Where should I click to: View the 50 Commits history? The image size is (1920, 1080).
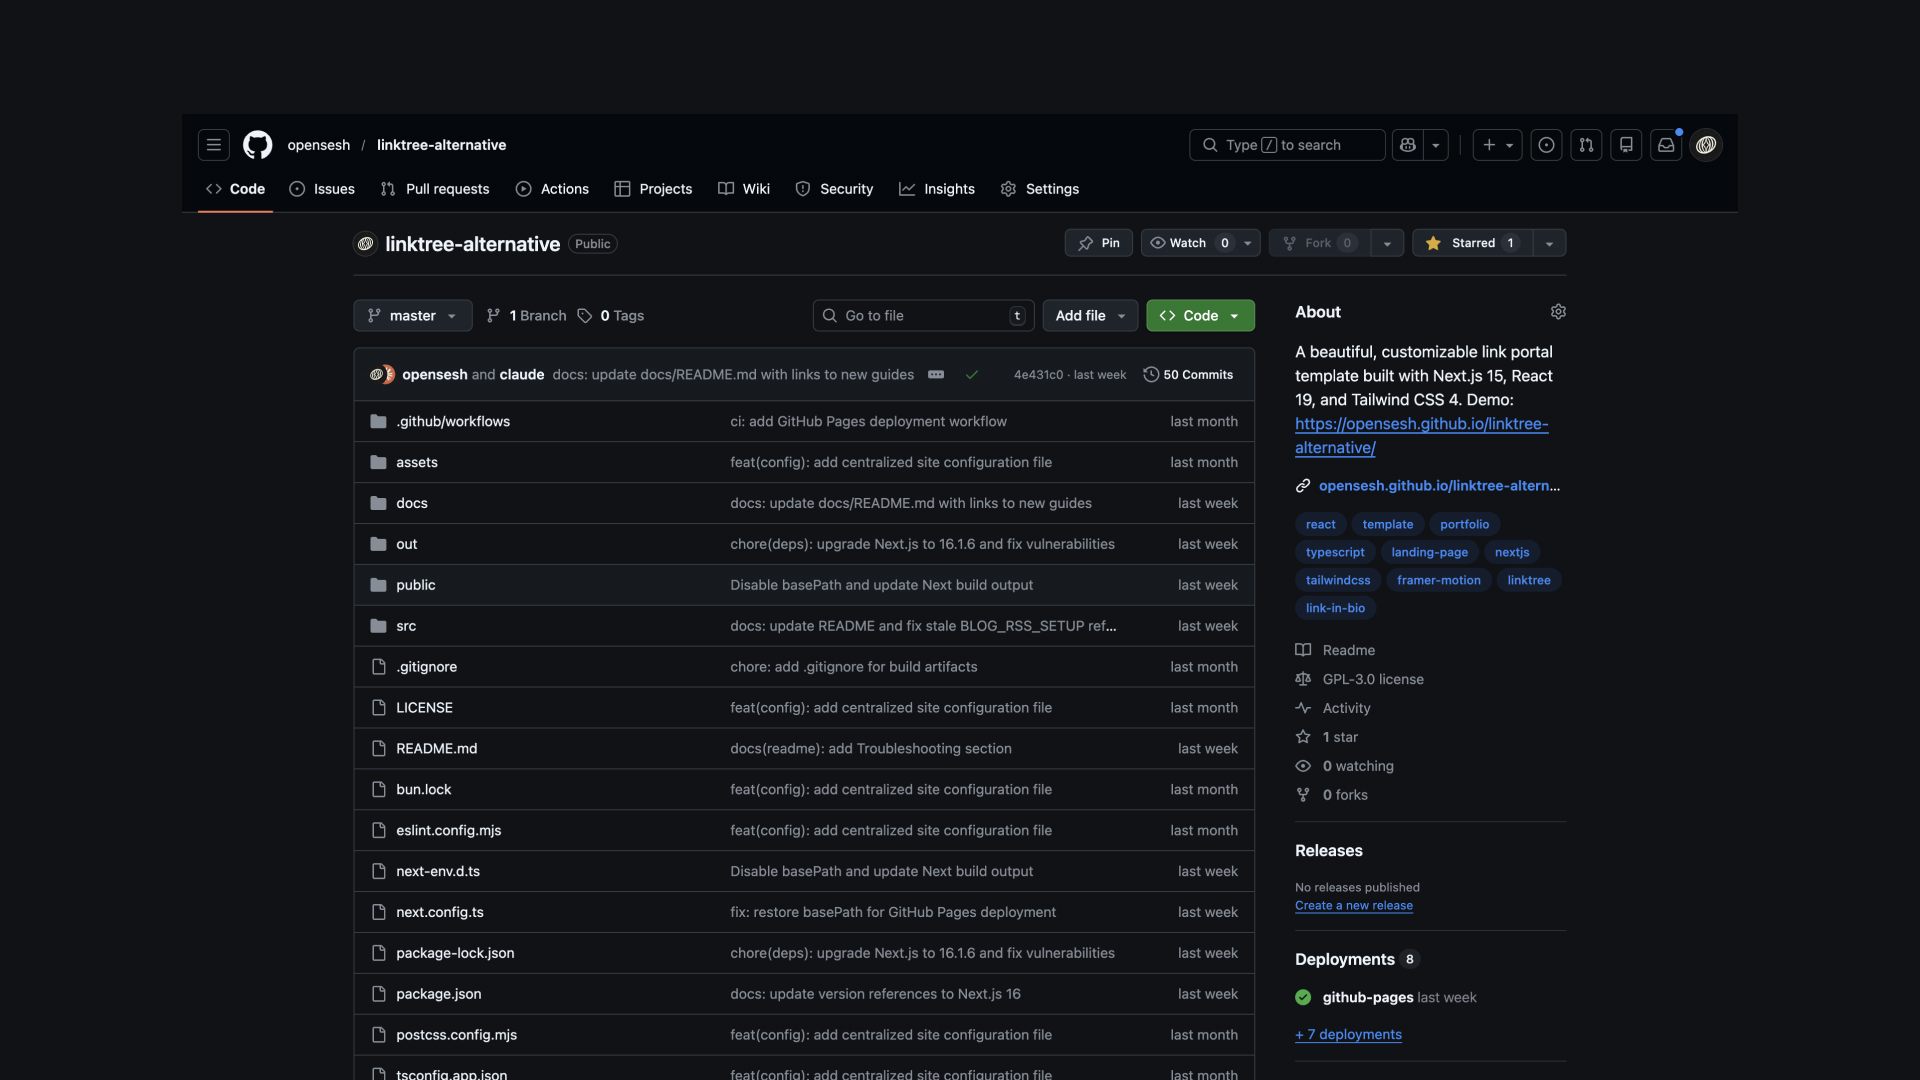point(1188,375)
